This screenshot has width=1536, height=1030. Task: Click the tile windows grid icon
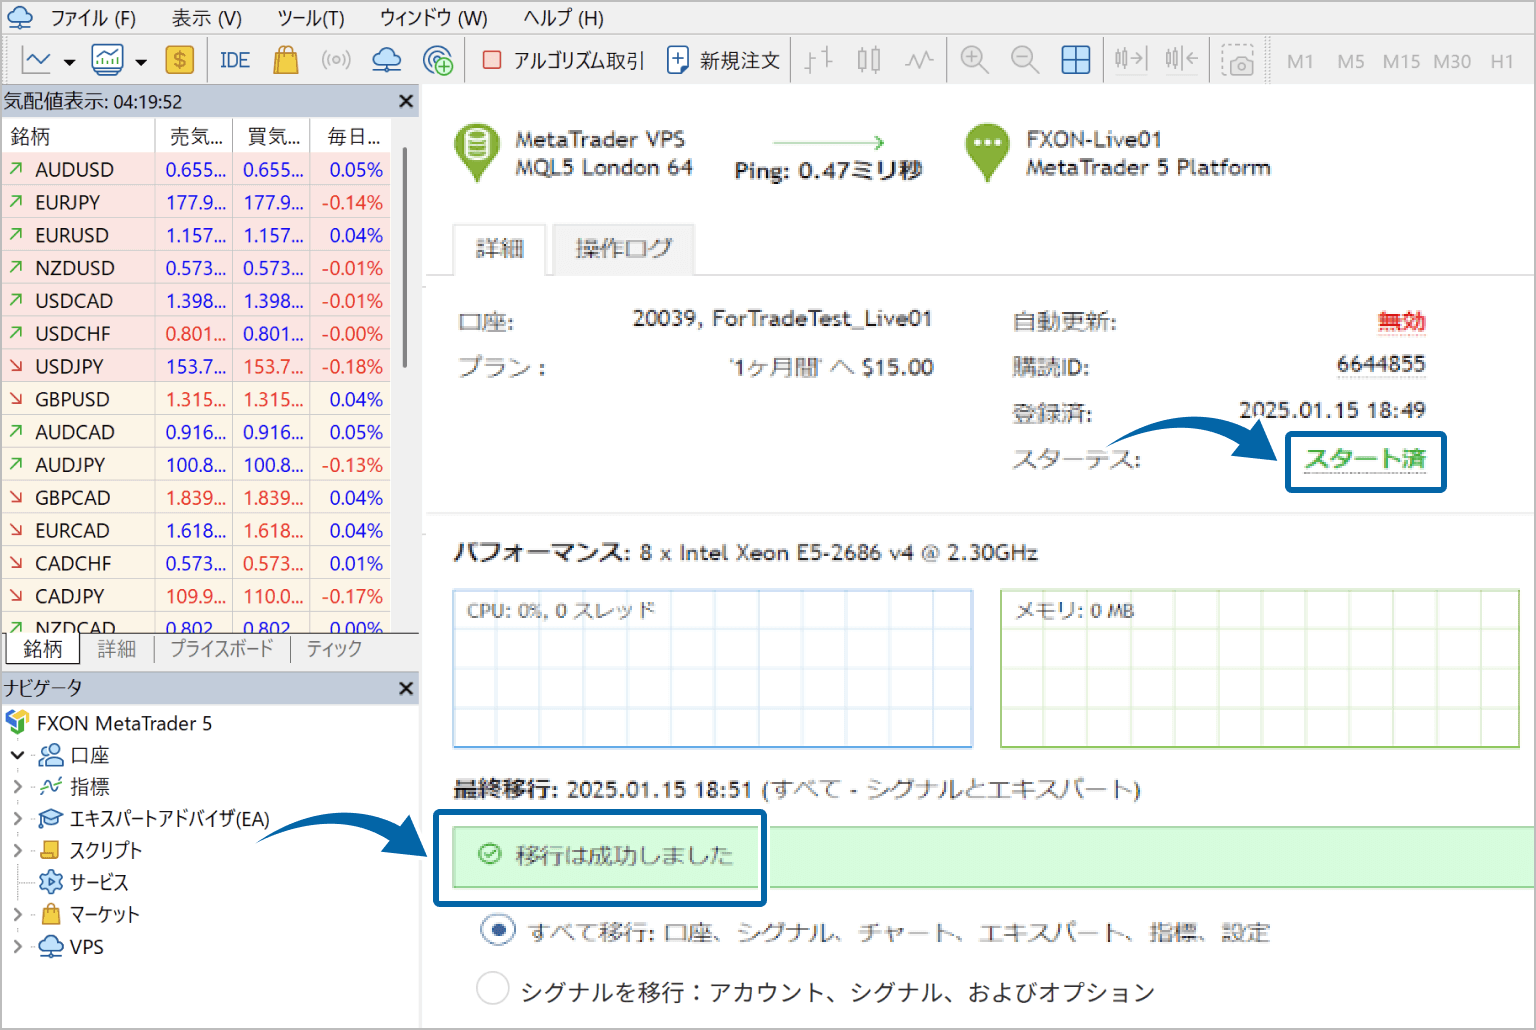1075,61
